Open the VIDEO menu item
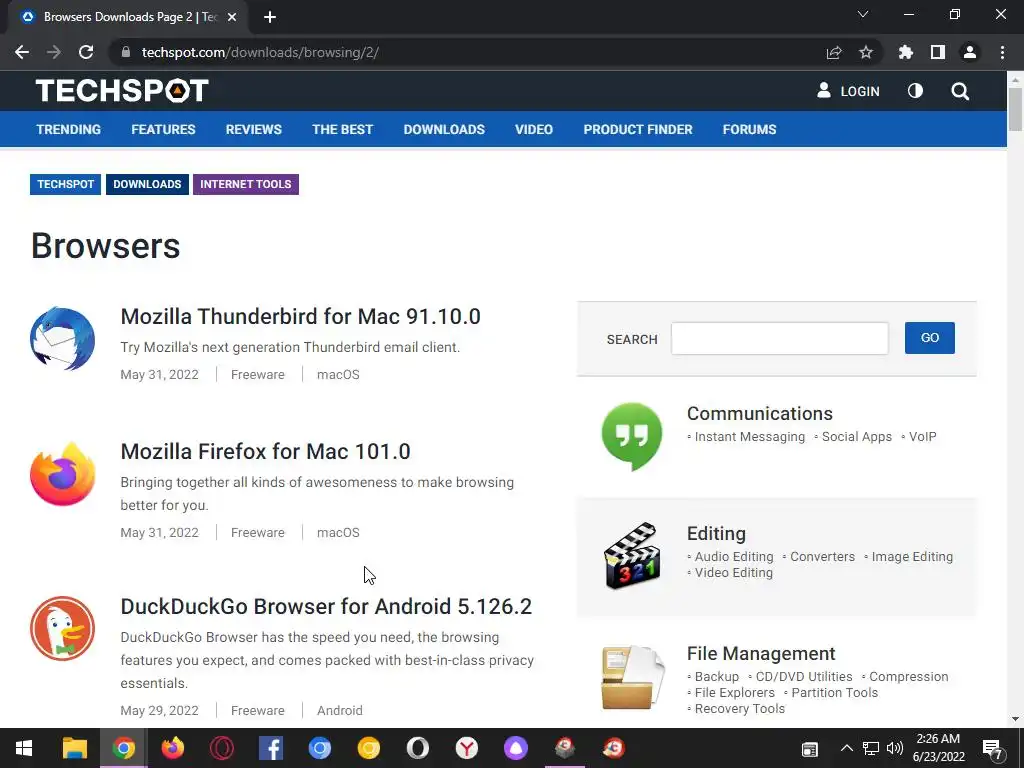The height and width of the screenshot is (768, 1024). [x=534, y=129]
